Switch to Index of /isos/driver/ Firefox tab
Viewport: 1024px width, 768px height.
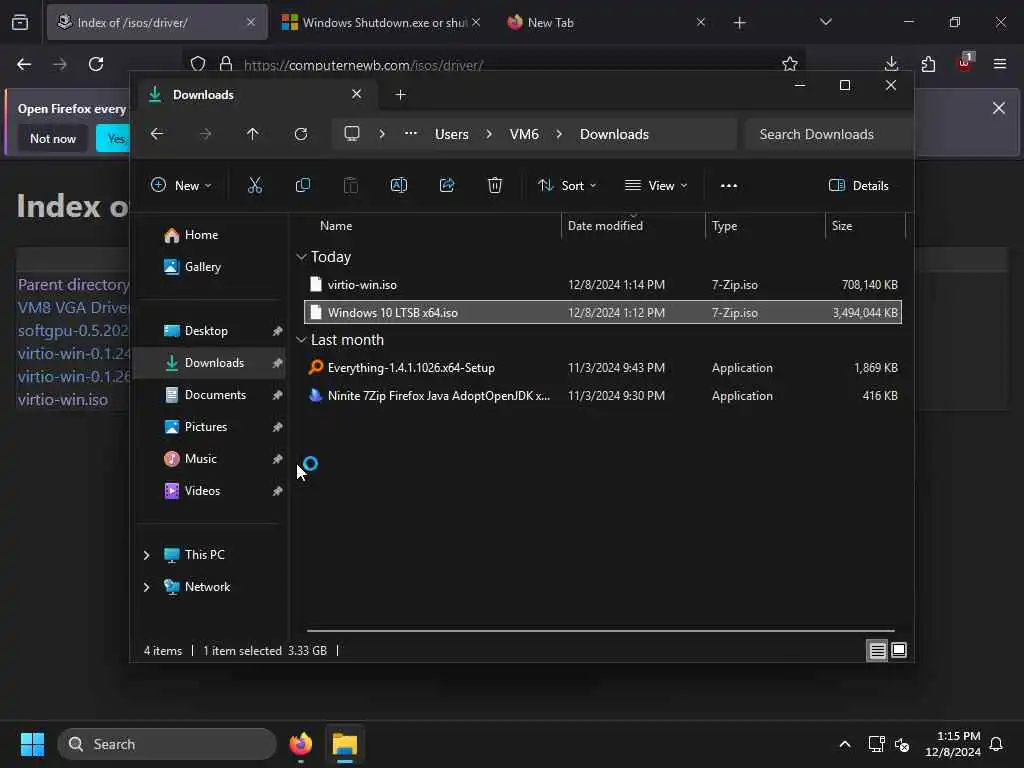[157, 22]
